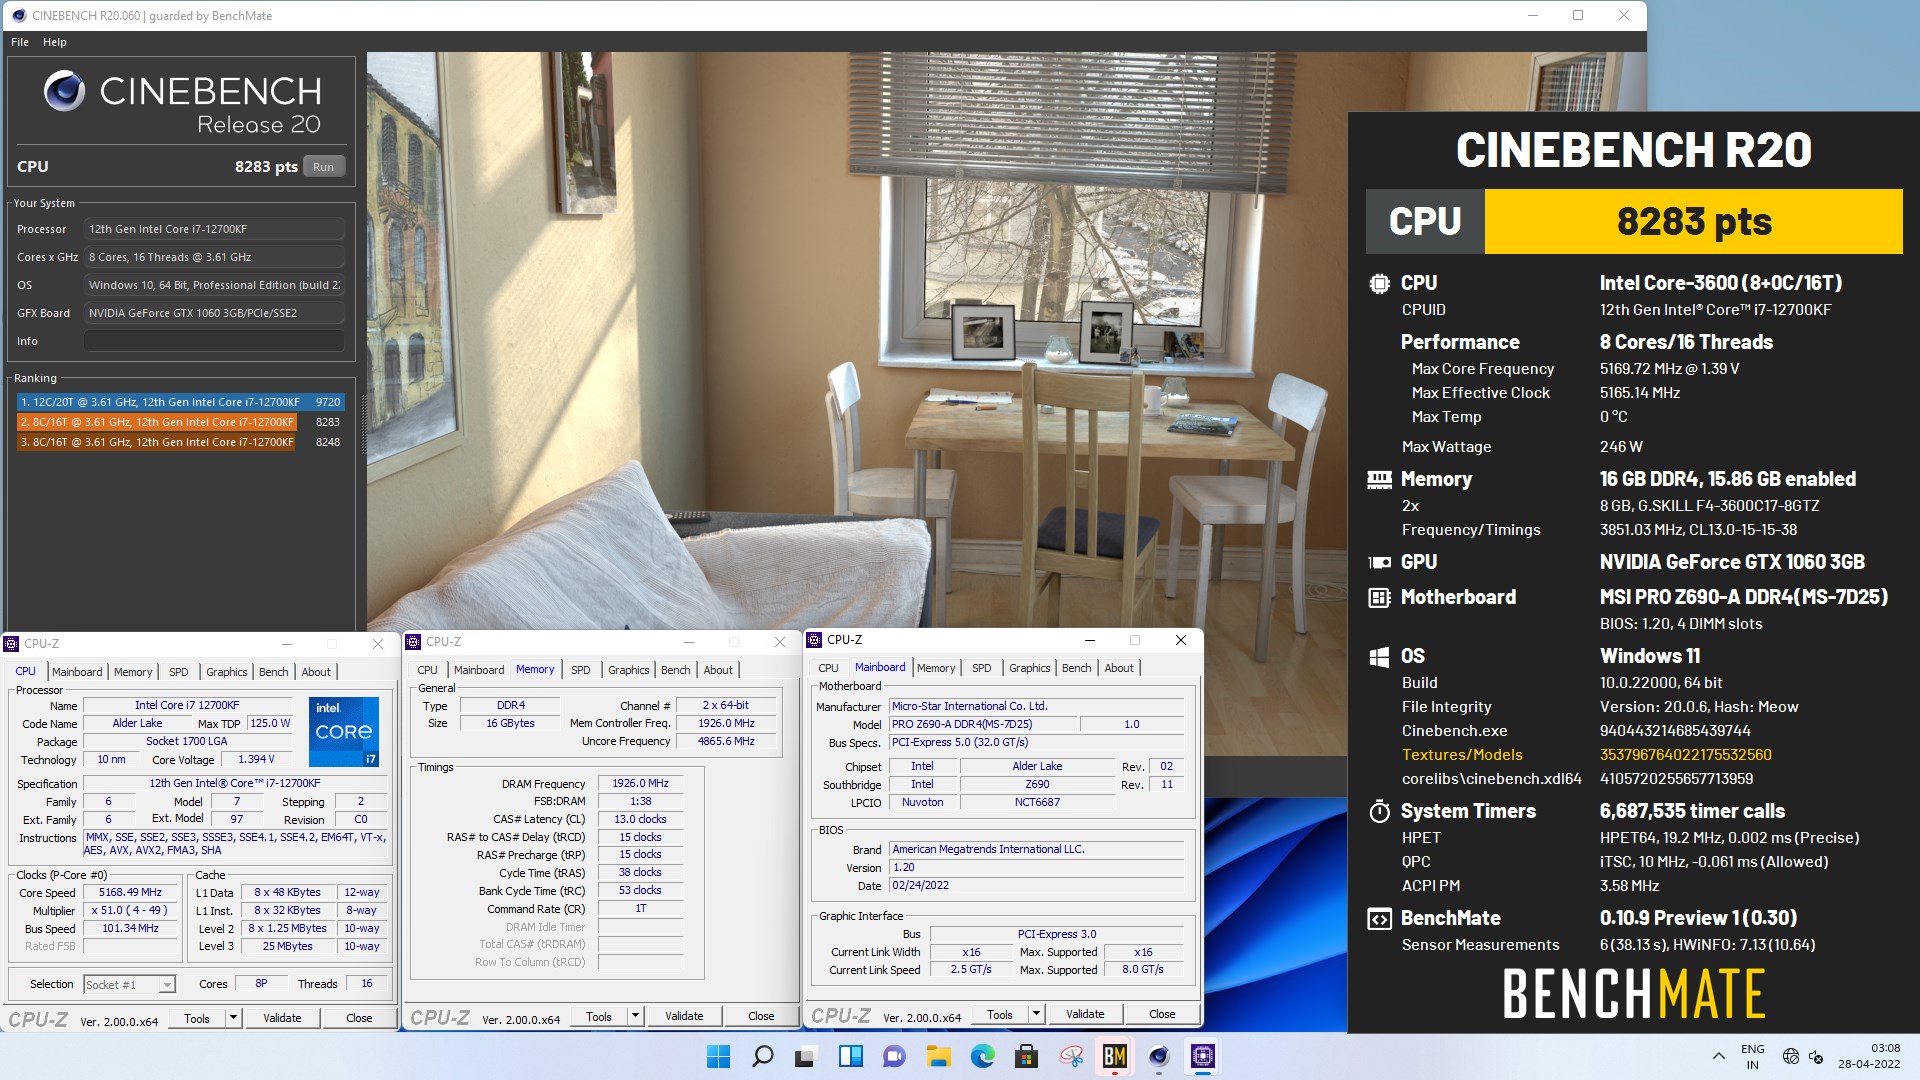Click the Textures/Models hash in BenchMate

tap(1685, 755)
